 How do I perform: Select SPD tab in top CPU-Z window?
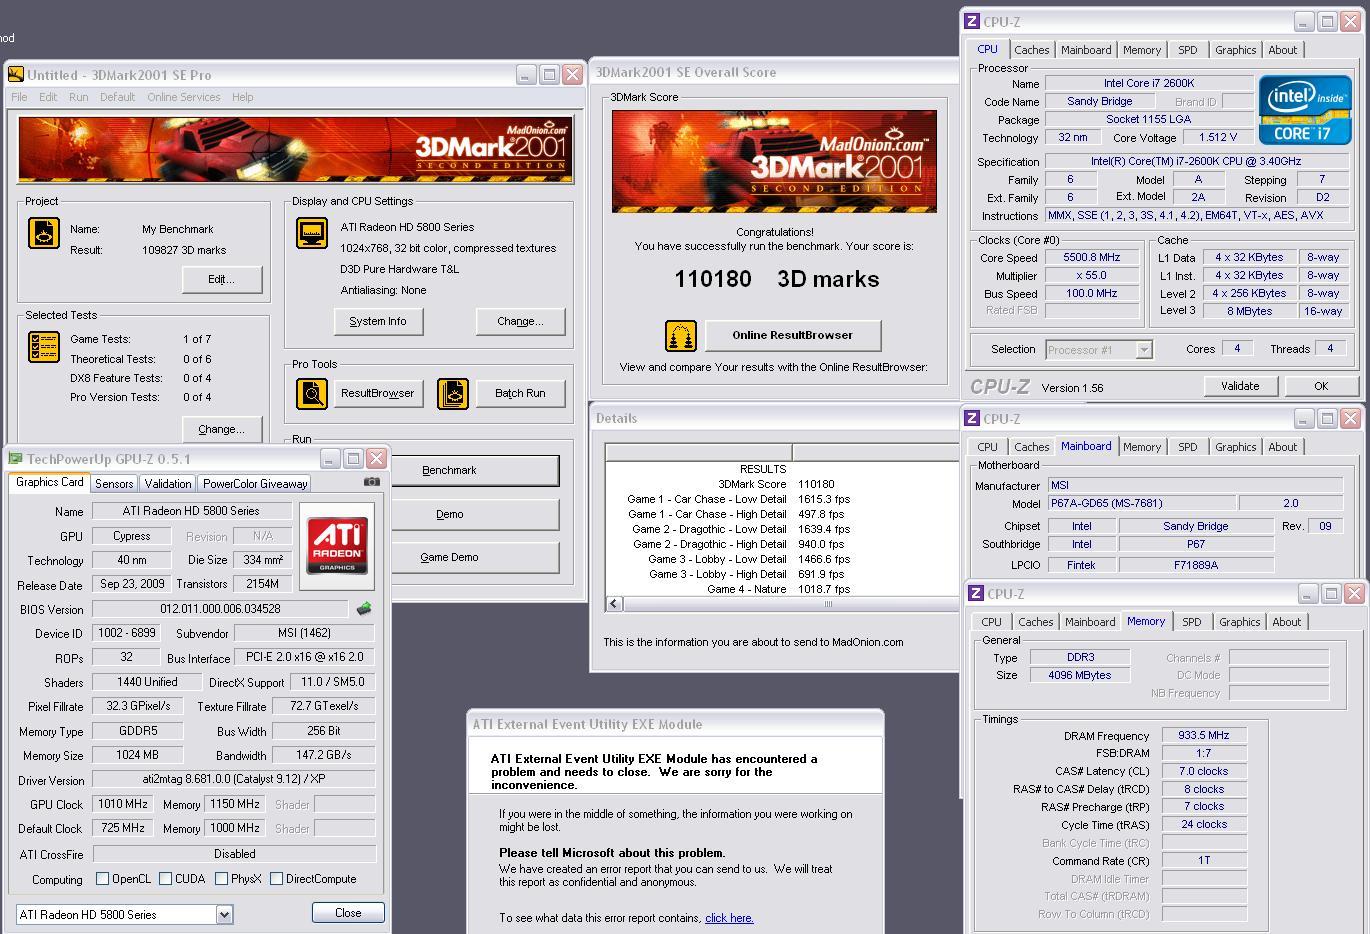point(1187,50)
